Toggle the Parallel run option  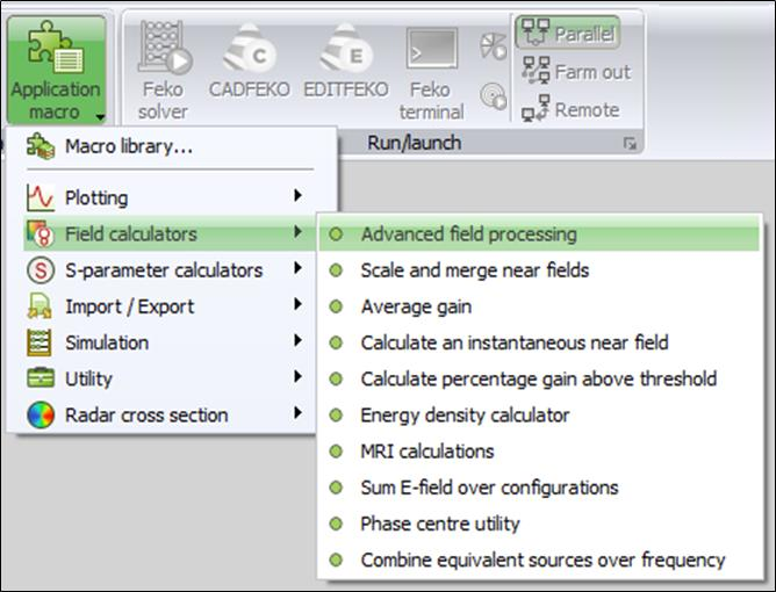(567, 34)
